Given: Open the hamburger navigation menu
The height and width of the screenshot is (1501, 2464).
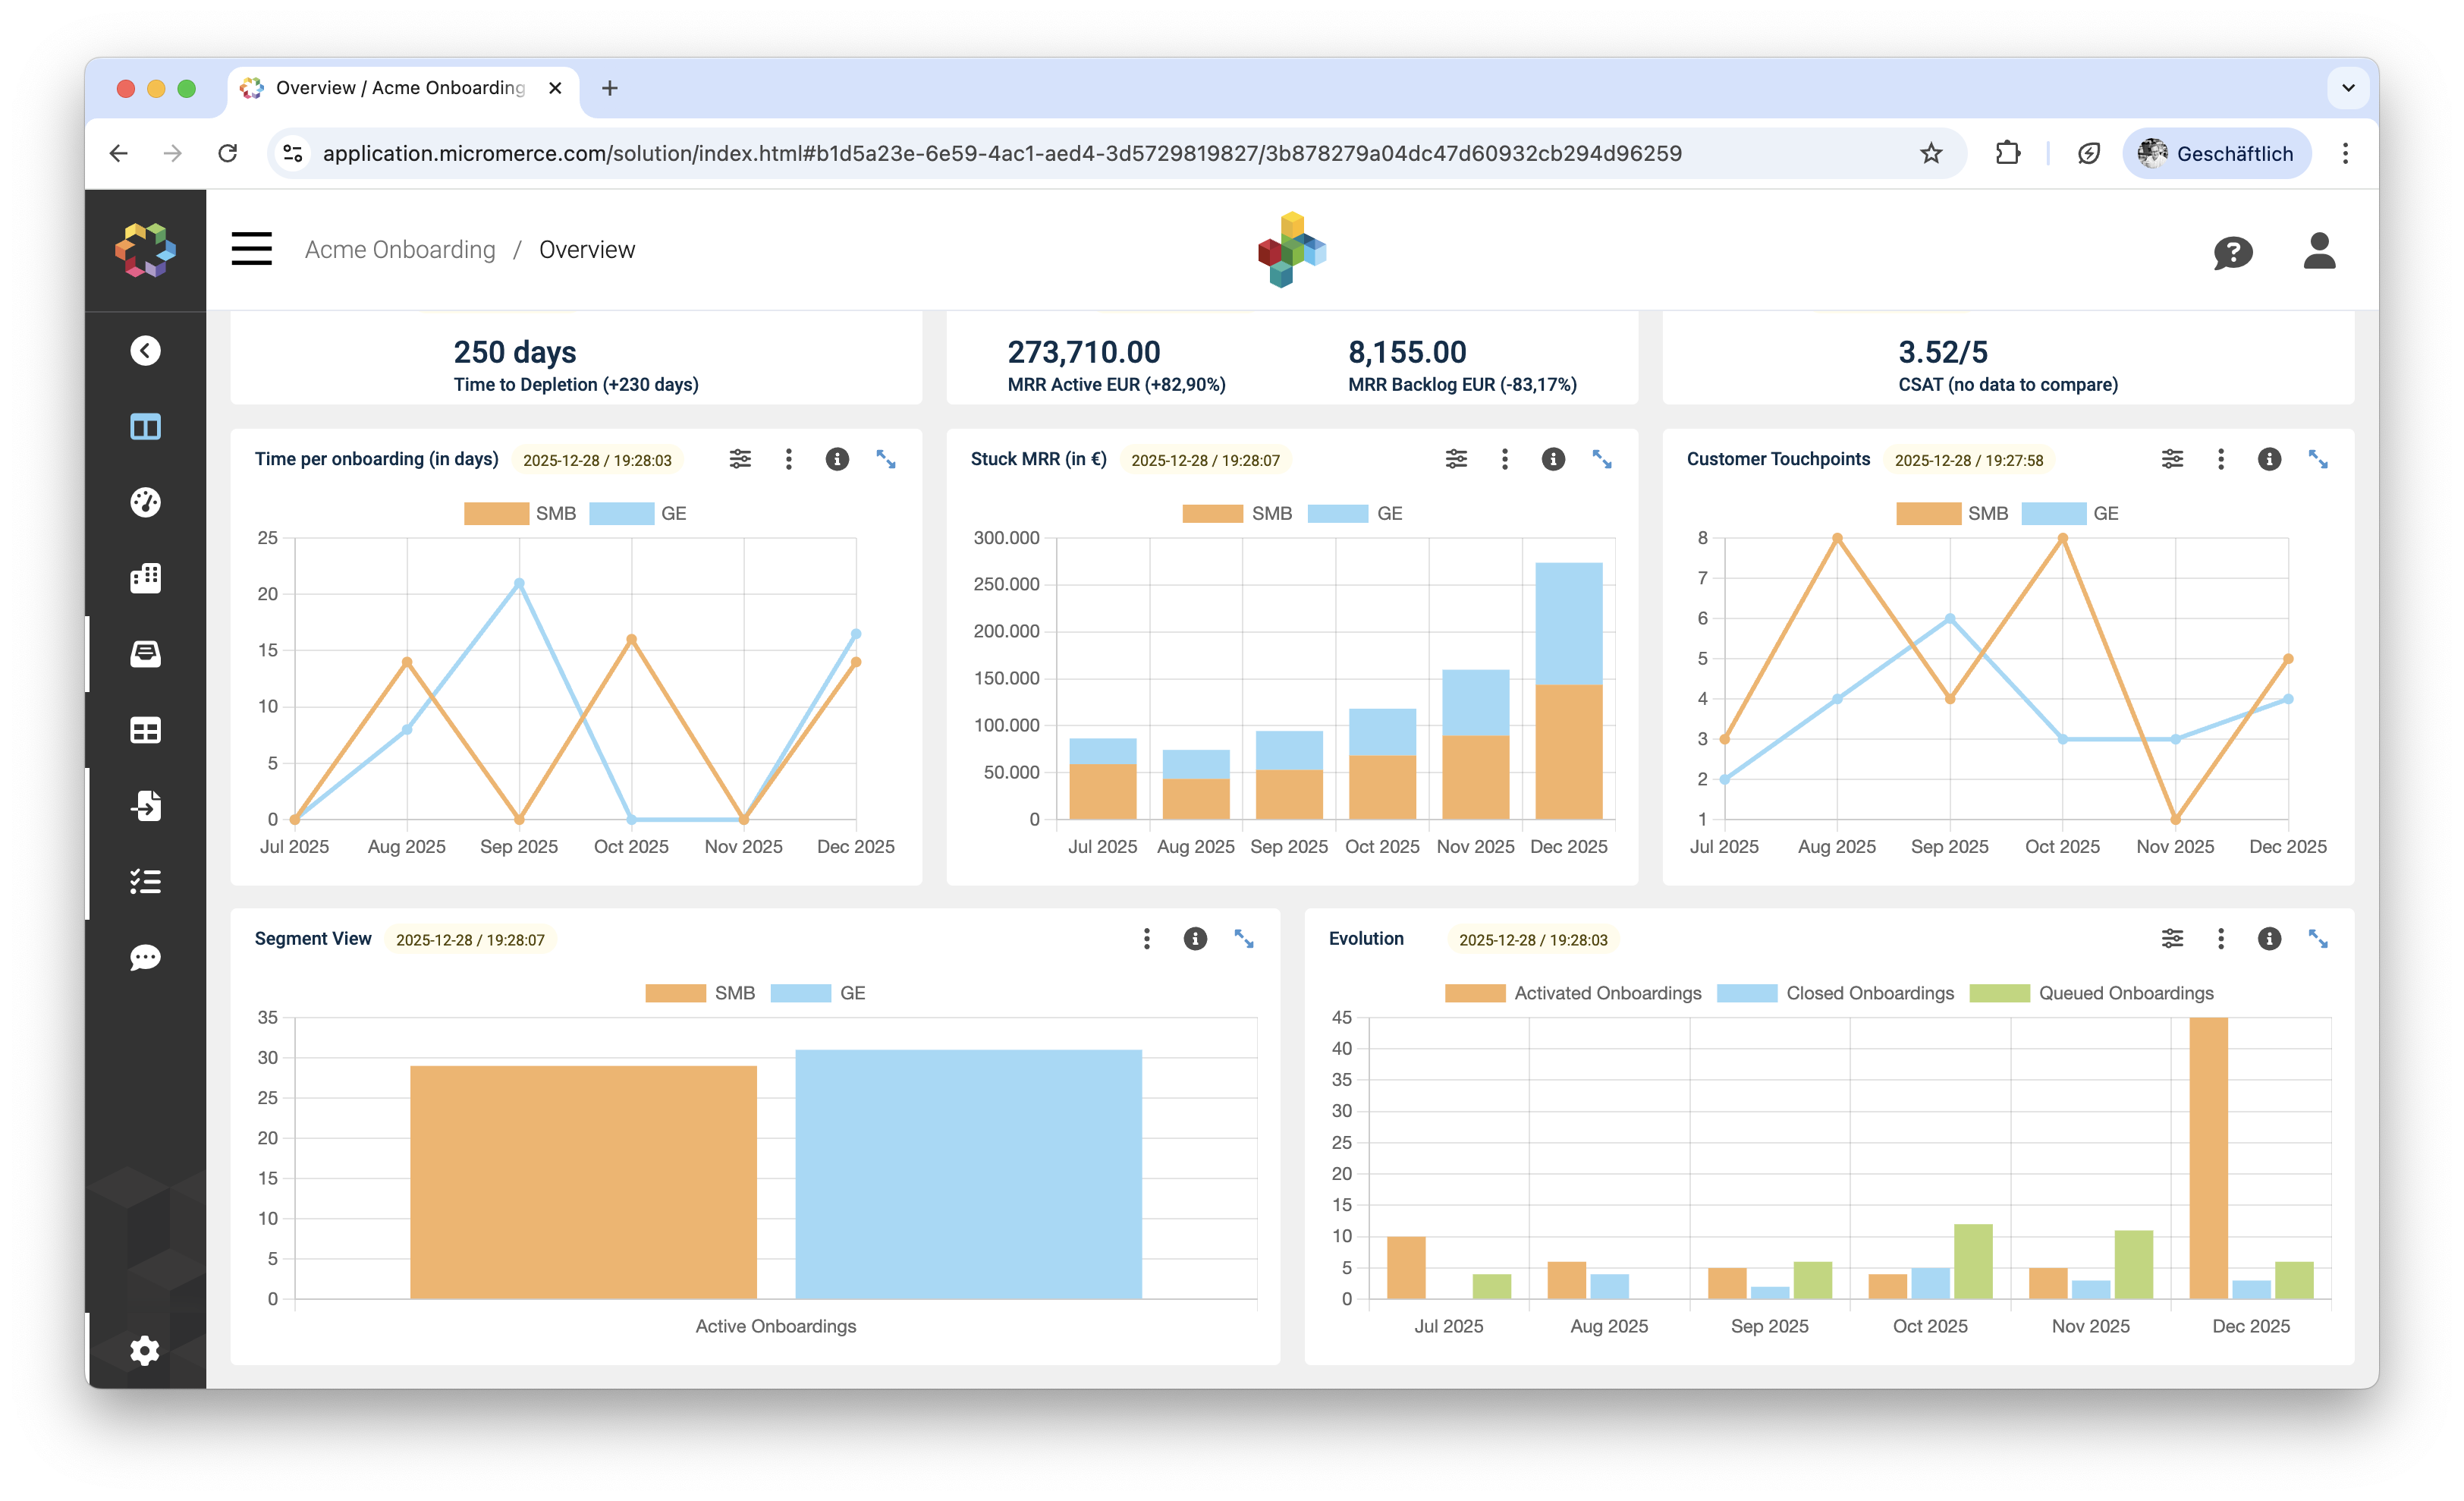Looking at the screenshot, I should [251, 249].
